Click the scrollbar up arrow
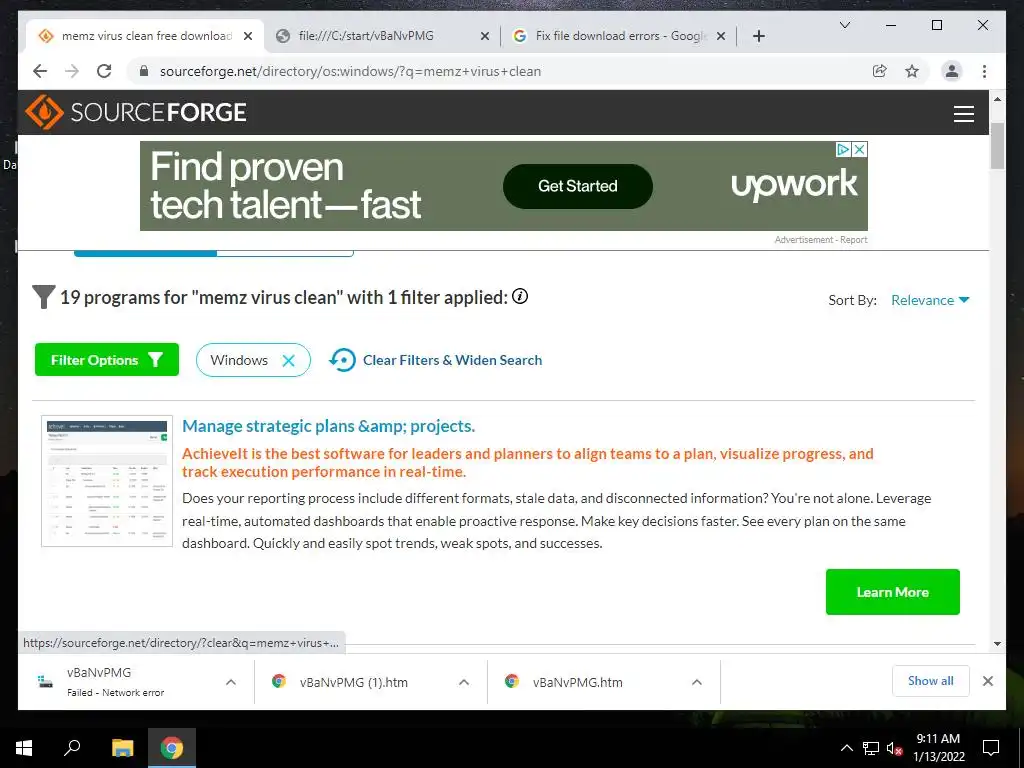The image size is (1024, 768). pos(997,99)
